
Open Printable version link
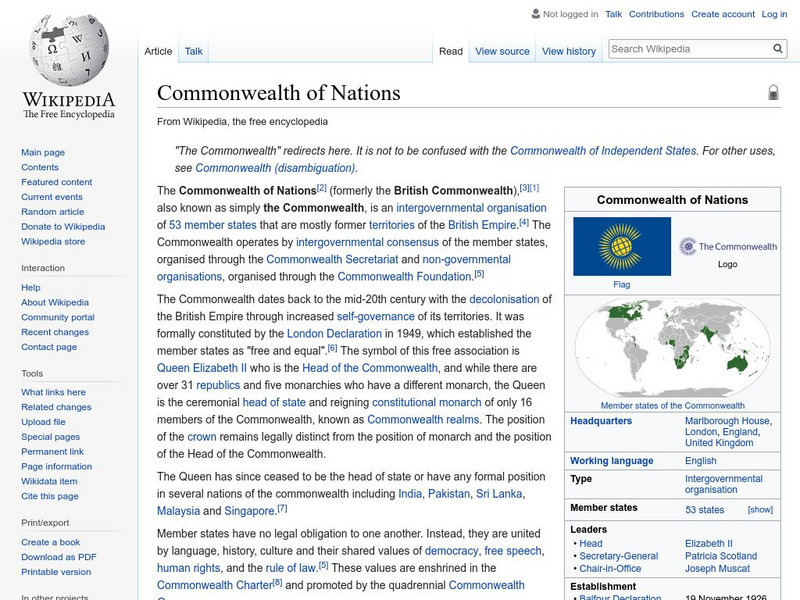click(x=56, y=571)
